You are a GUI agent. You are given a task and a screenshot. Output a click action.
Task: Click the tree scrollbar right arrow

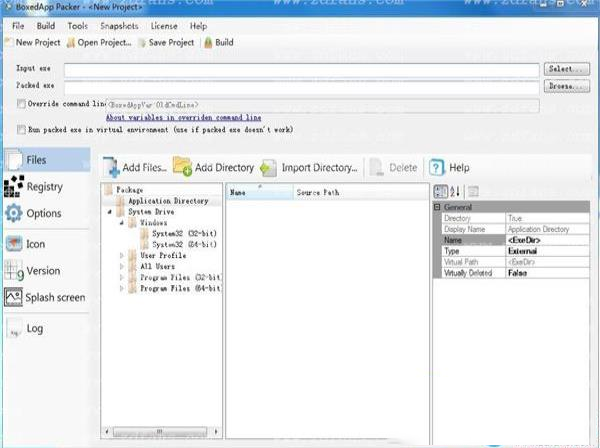(x=216, y=432)
